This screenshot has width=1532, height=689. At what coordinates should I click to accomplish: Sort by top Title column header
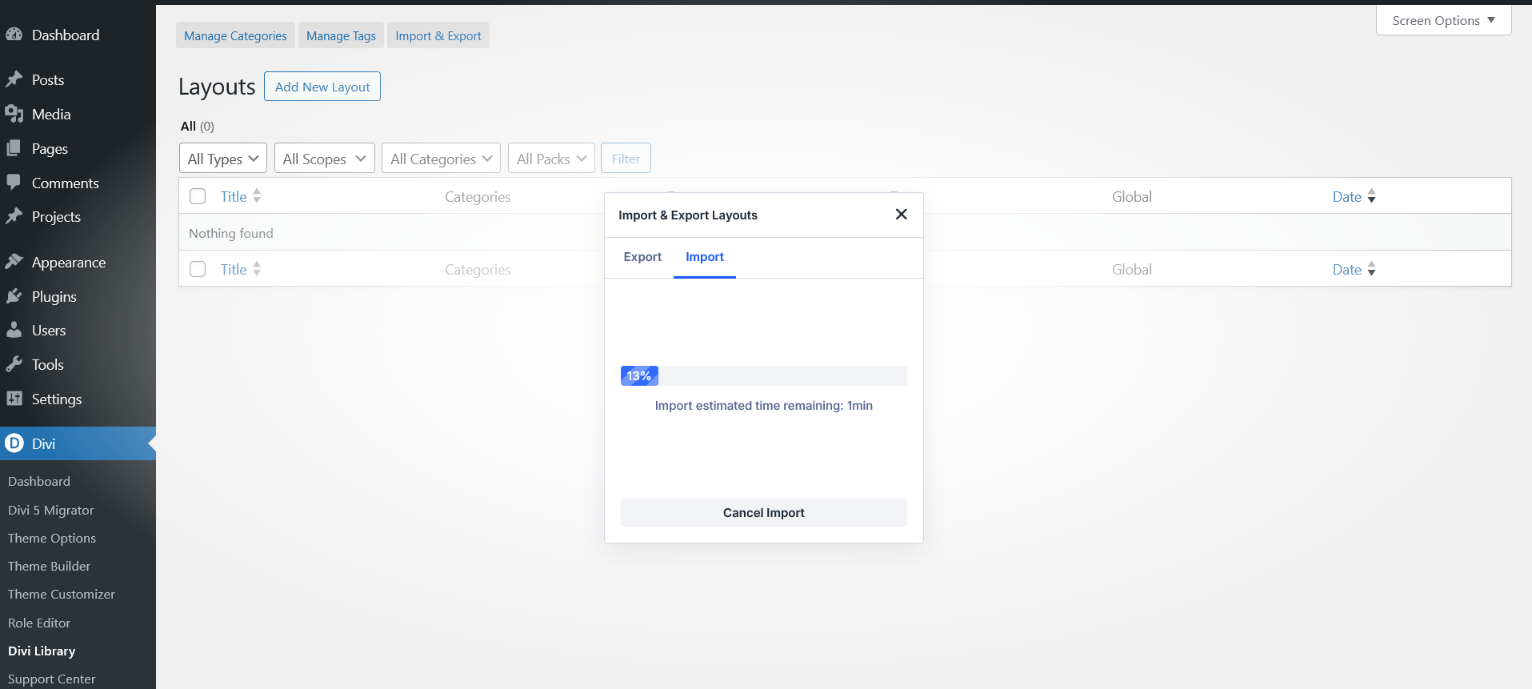point(233,196)
